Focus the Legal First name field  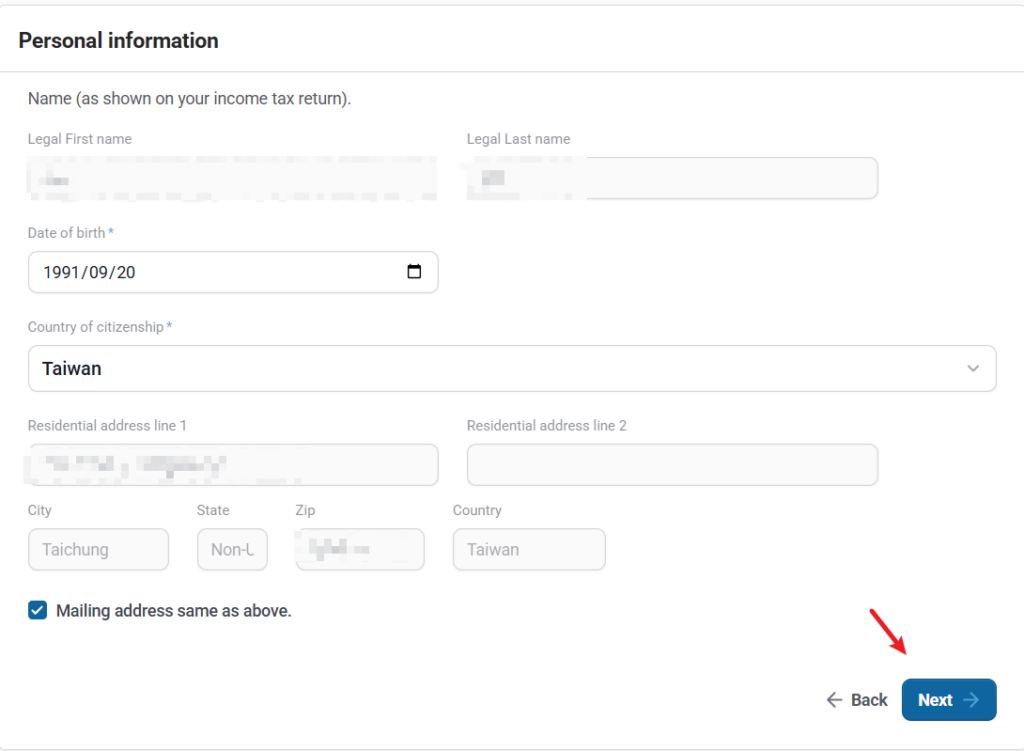[x=232, y=178]
